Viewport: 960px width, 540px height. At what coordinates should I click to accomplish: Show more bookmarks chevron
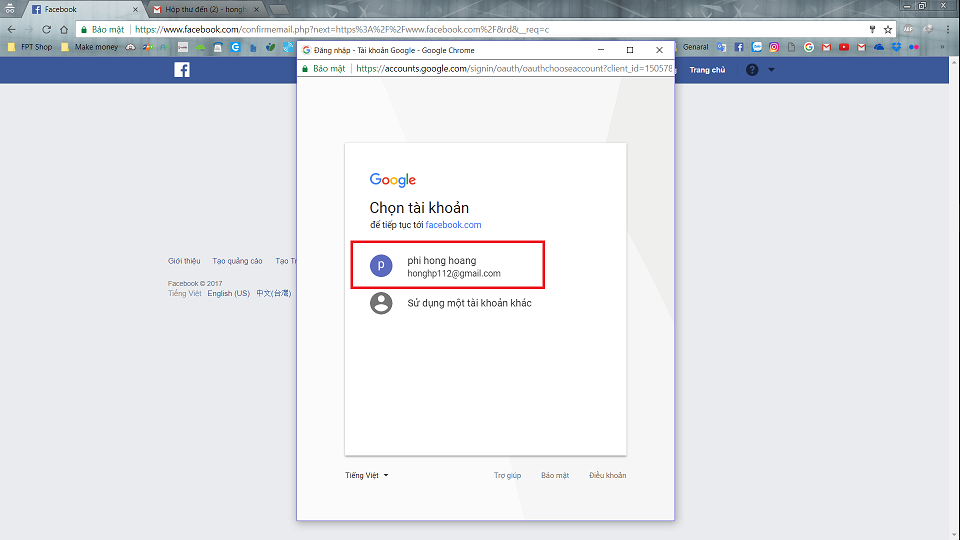943,47
